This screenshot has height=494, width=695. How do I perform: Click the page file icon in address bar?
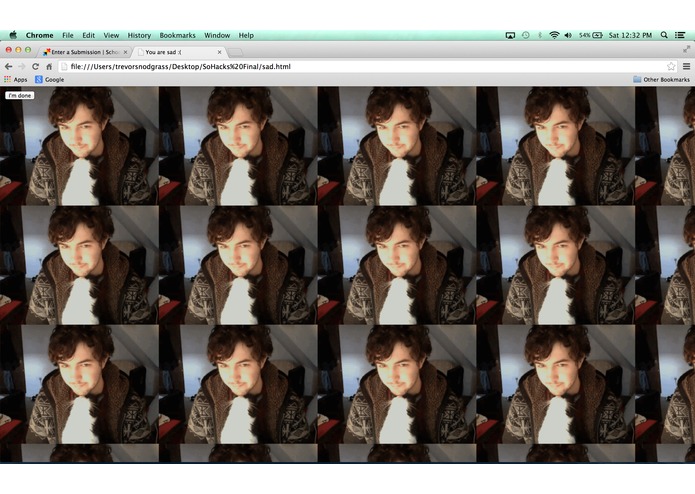pyautogui.click(x=64, y=66)
